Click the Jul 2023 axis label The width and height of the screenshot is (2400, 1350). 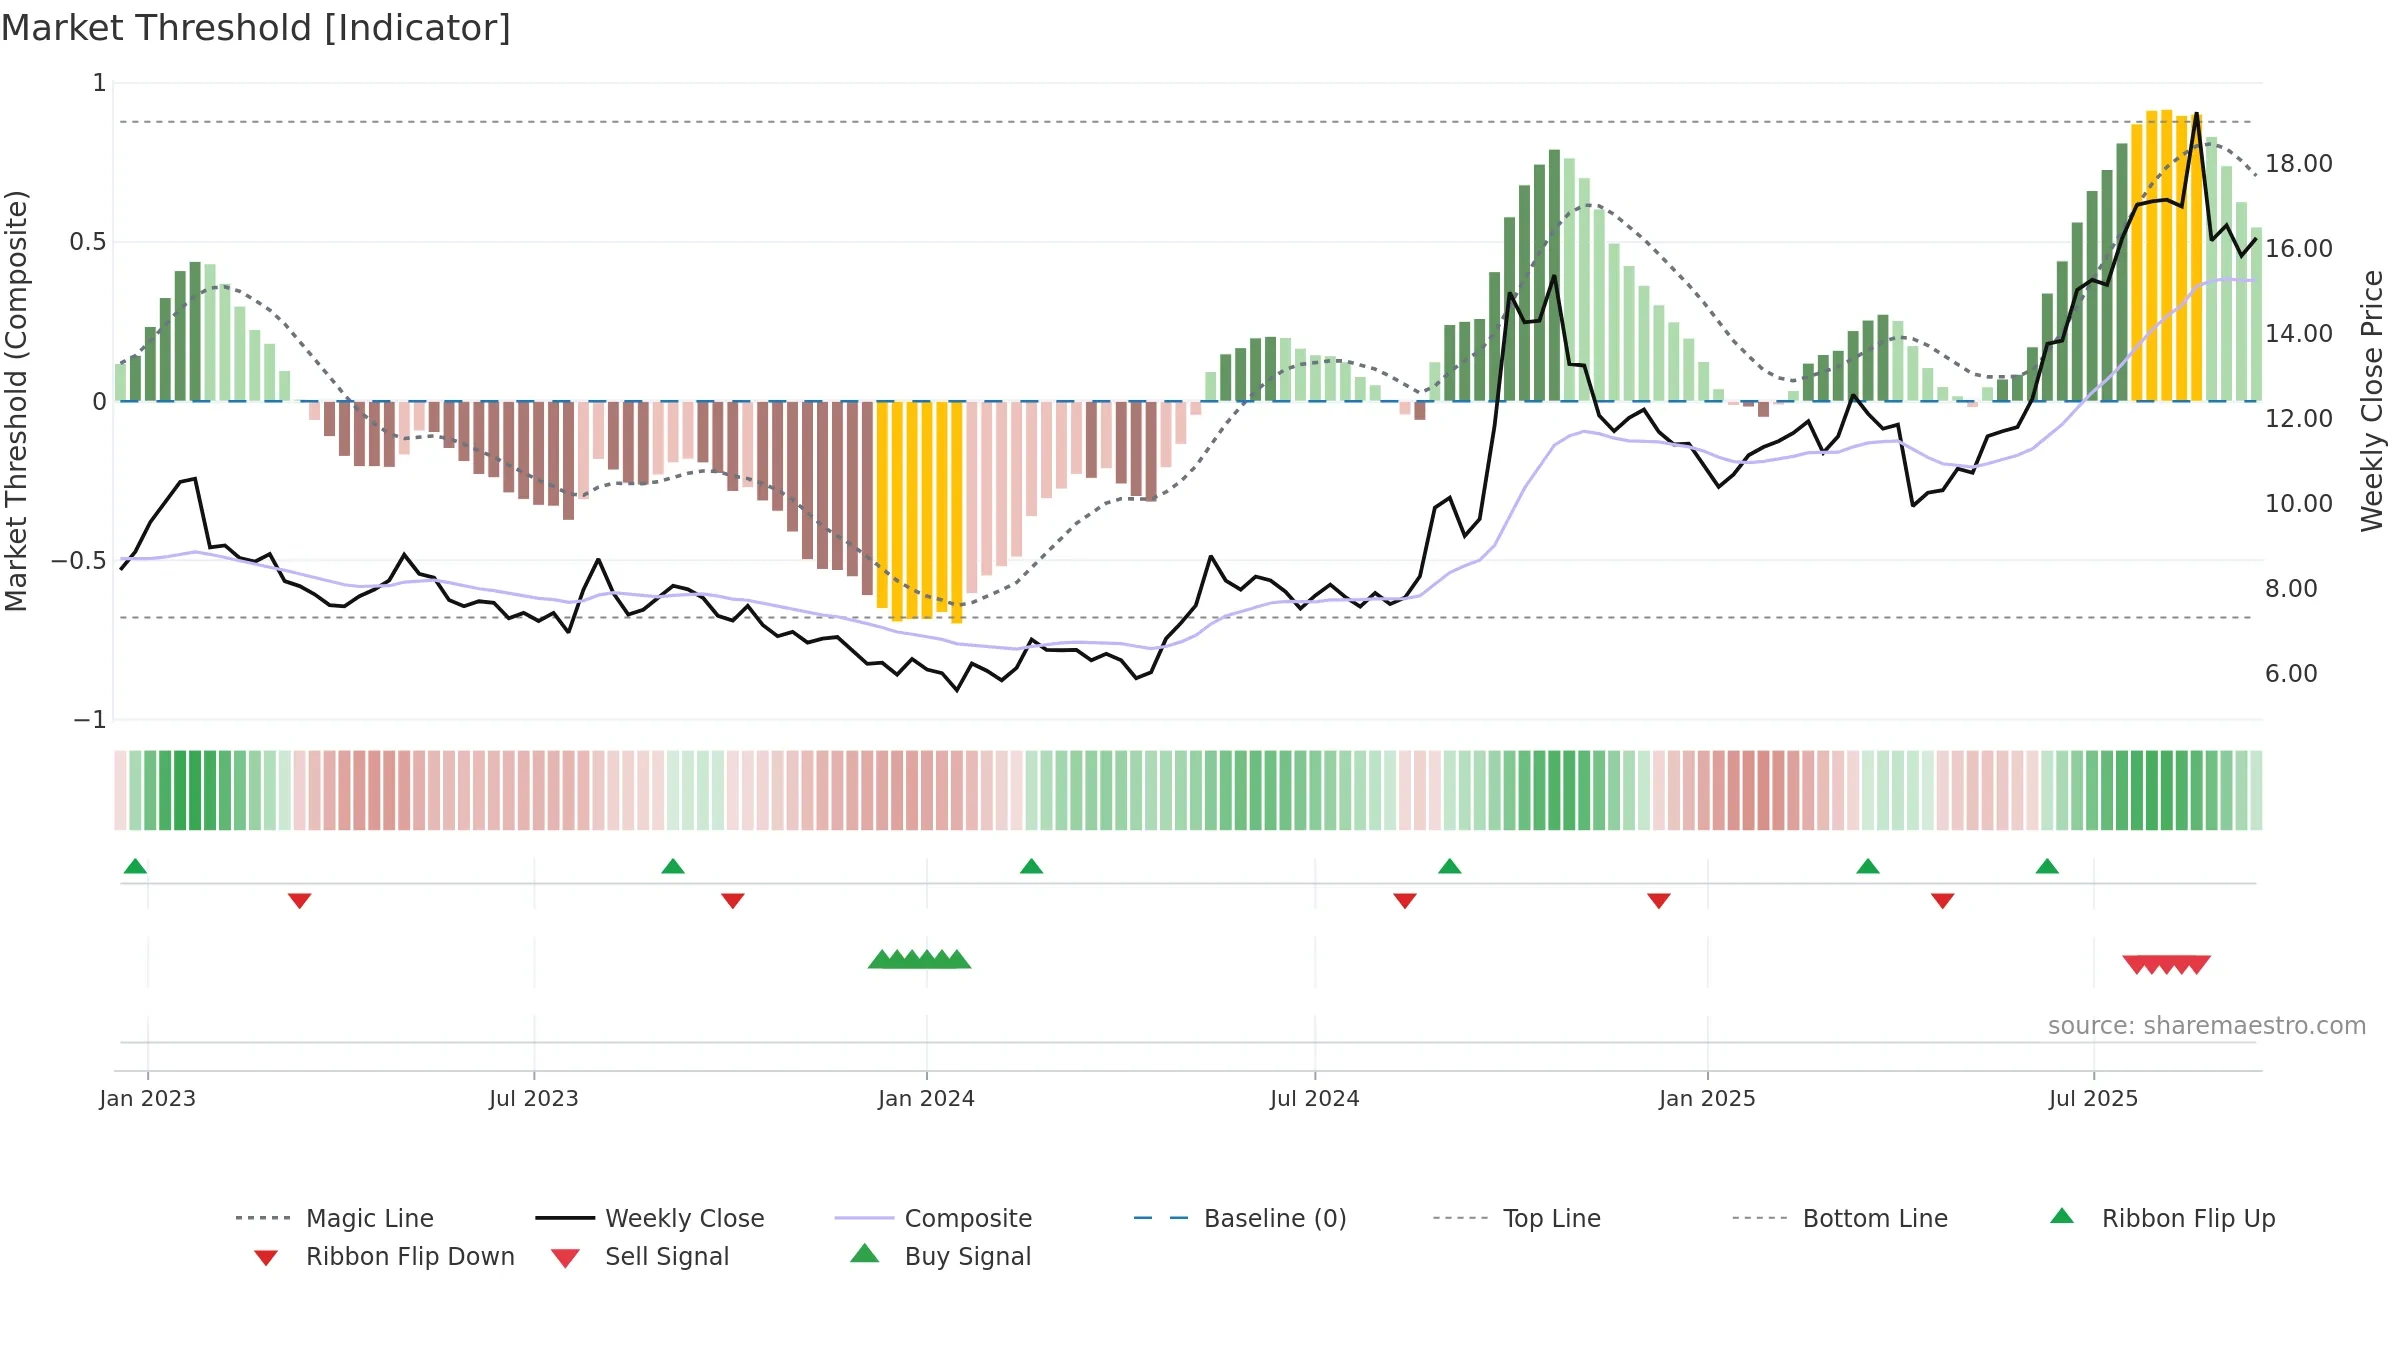tap(534, 1098)
